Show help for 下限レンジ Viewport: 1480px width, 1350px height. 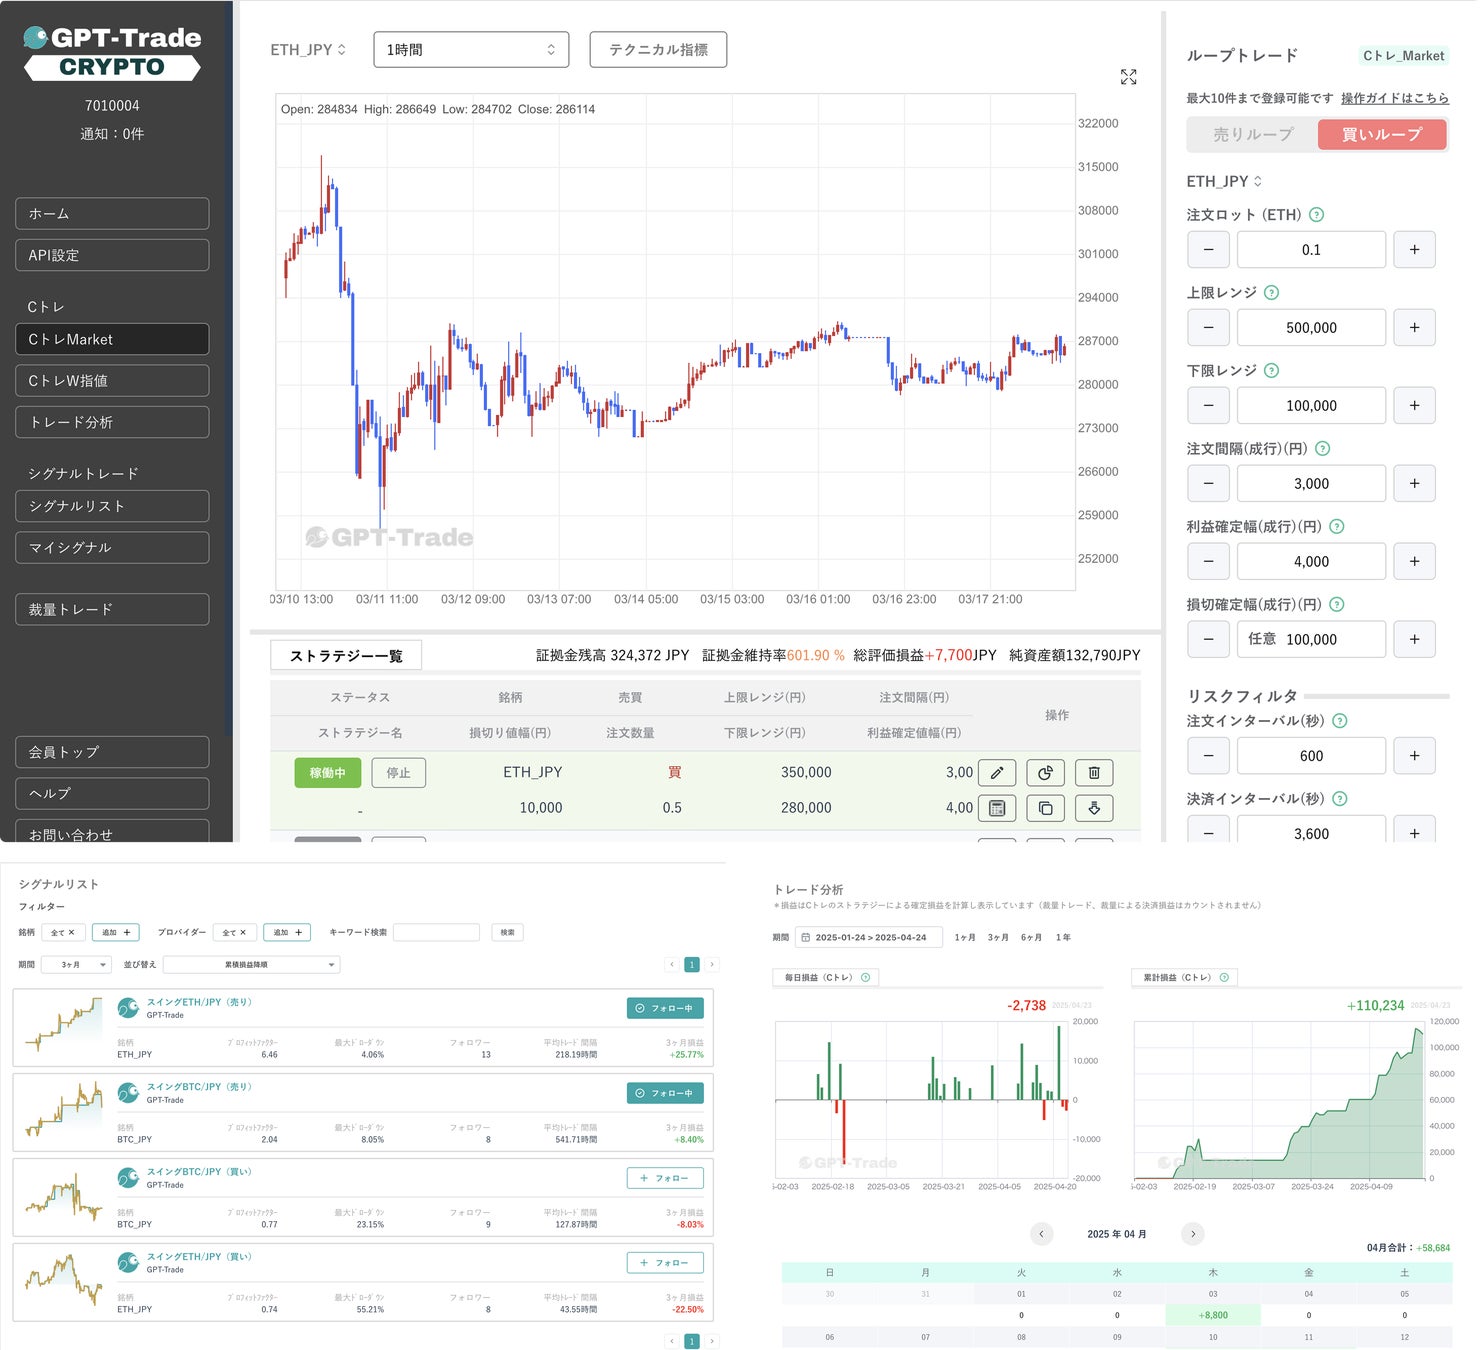pos(1271,370)
